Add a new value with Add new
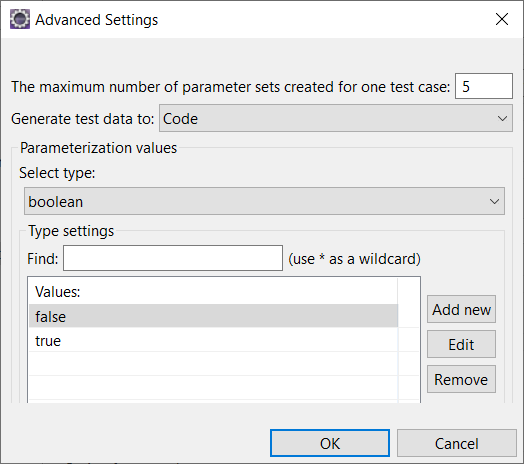 pyautogui.click(x=461, y=309)
